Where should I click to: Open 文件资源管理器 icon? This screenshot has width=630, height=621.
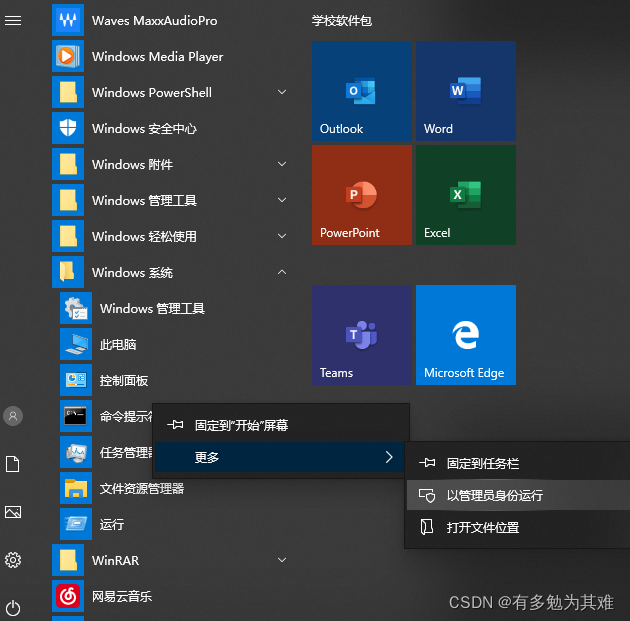76,488
